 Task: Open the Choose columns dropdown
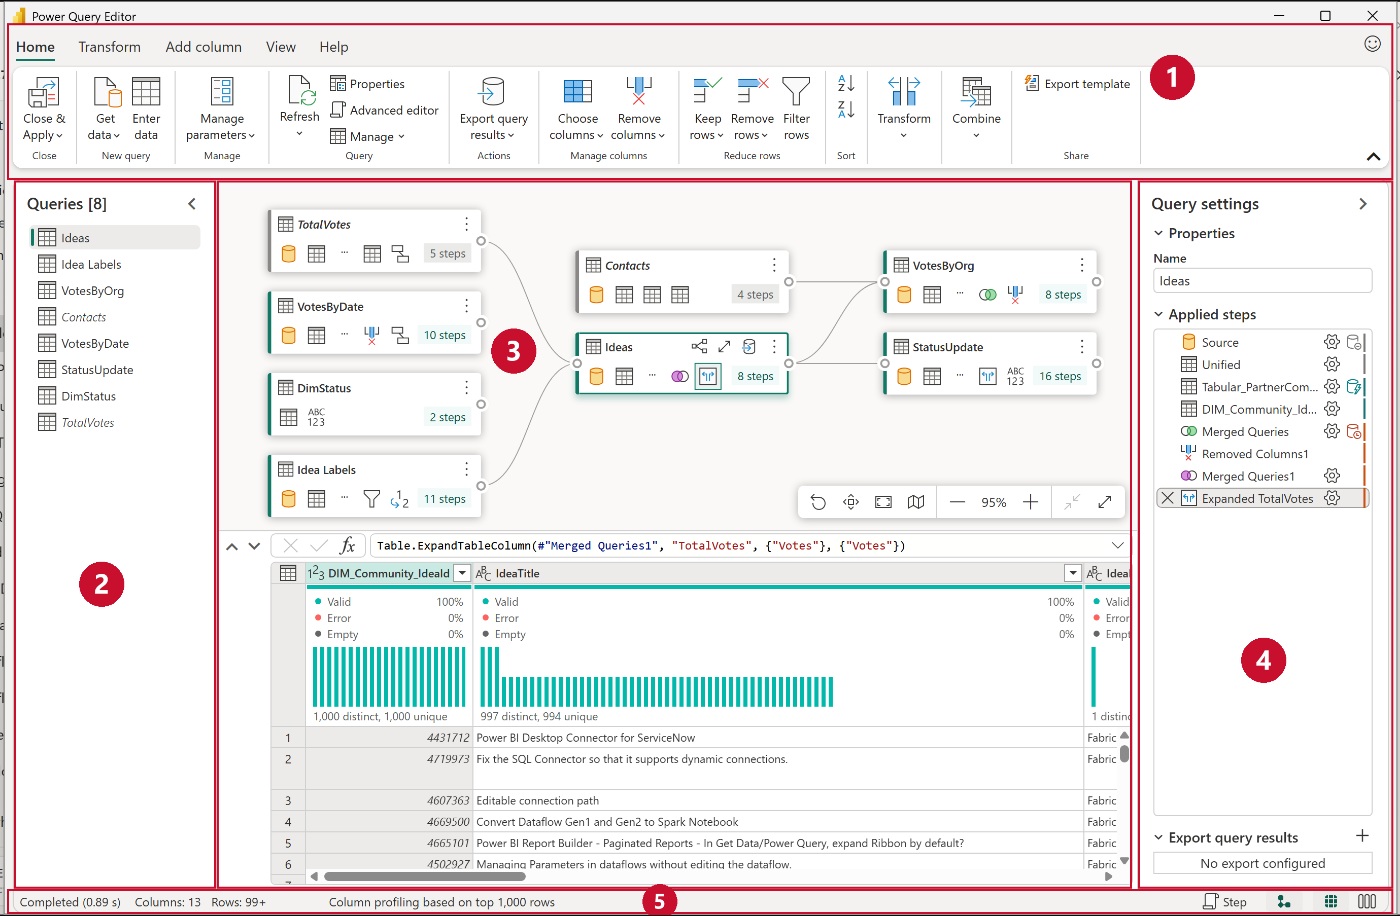pyautogui.click(x=578, y=109)
